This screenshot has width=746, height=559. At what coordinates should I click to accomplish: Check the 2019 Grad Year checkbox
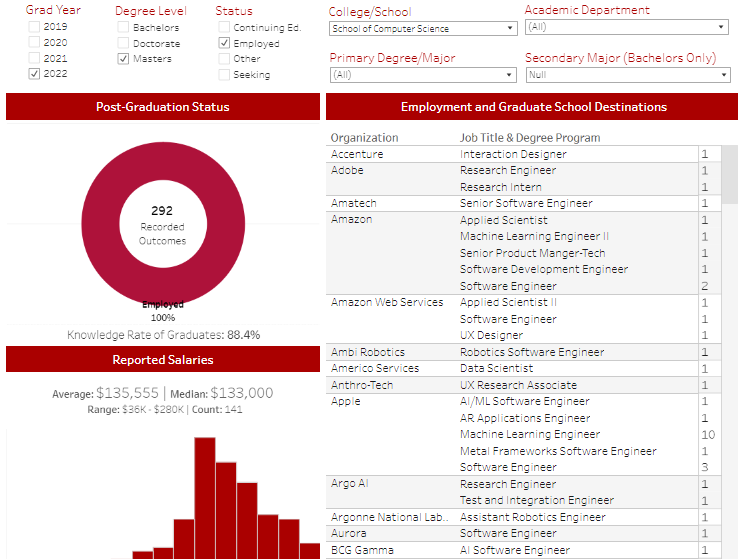(x=34, y=27)
